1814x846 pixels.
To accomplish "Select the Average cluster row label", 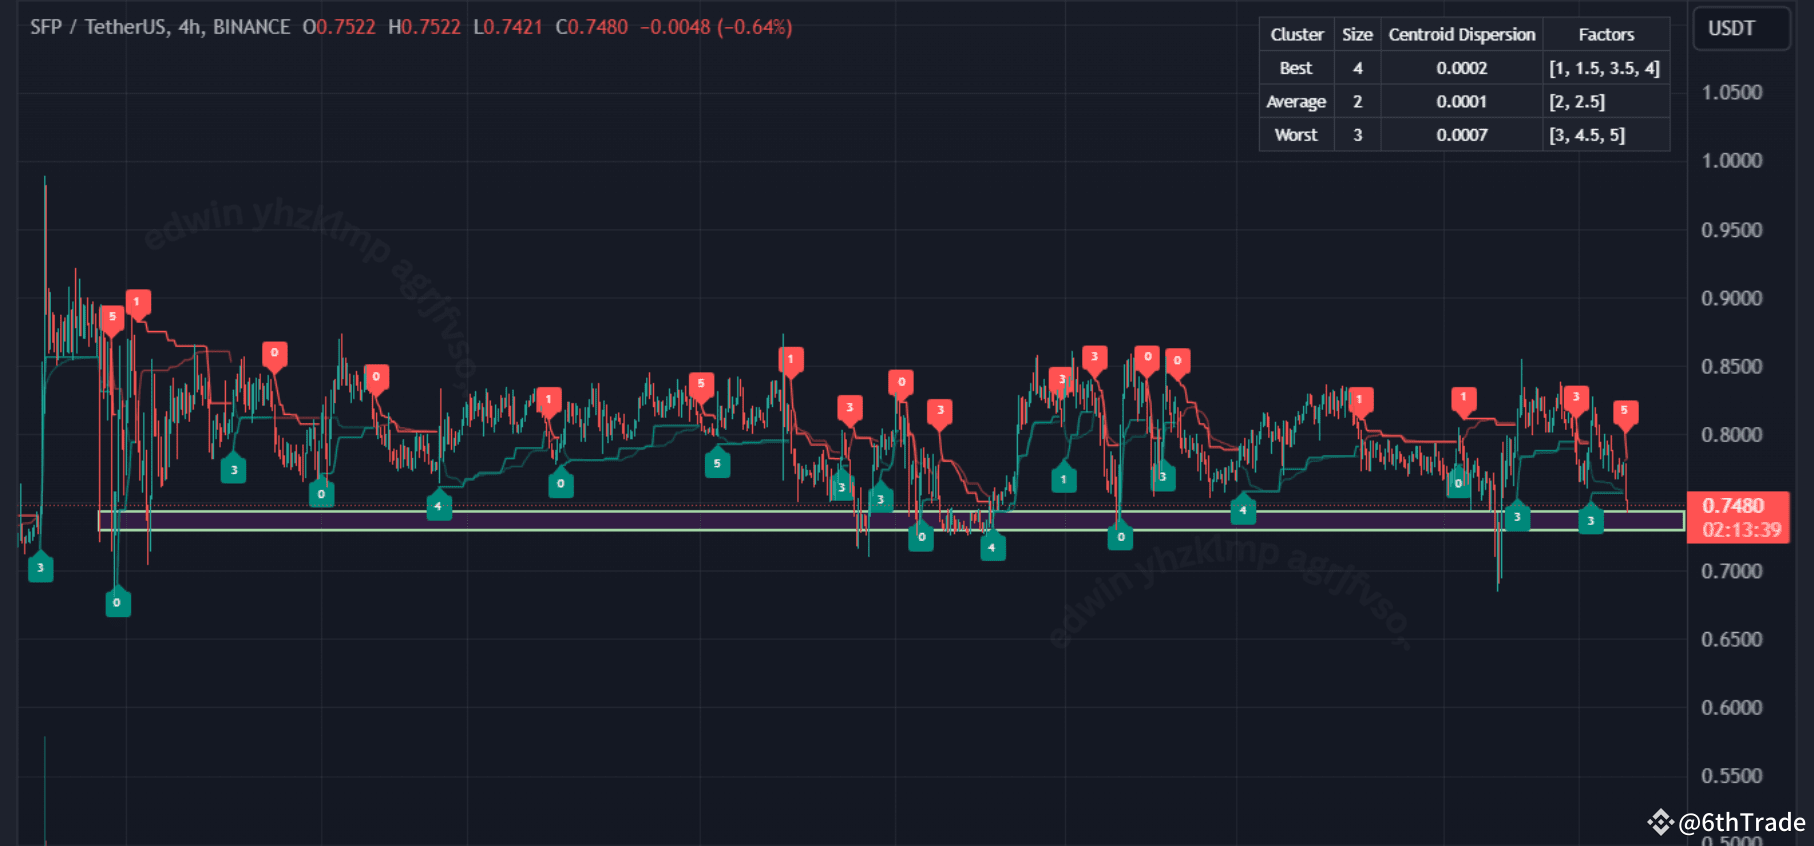I will click(x=1296, y=102).
